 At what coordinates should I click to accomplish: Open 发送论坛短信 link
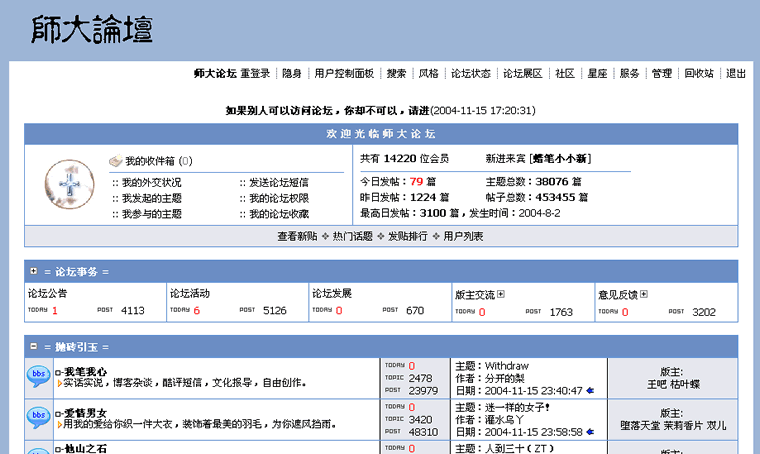pos(278,183)
